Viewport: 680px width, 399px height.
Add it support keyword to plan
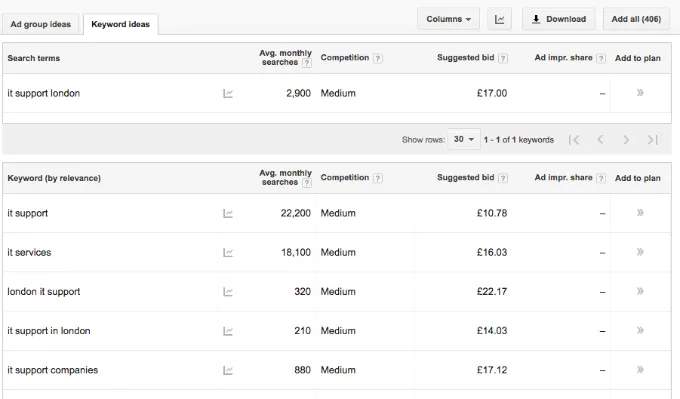click(x=640, y=213)
